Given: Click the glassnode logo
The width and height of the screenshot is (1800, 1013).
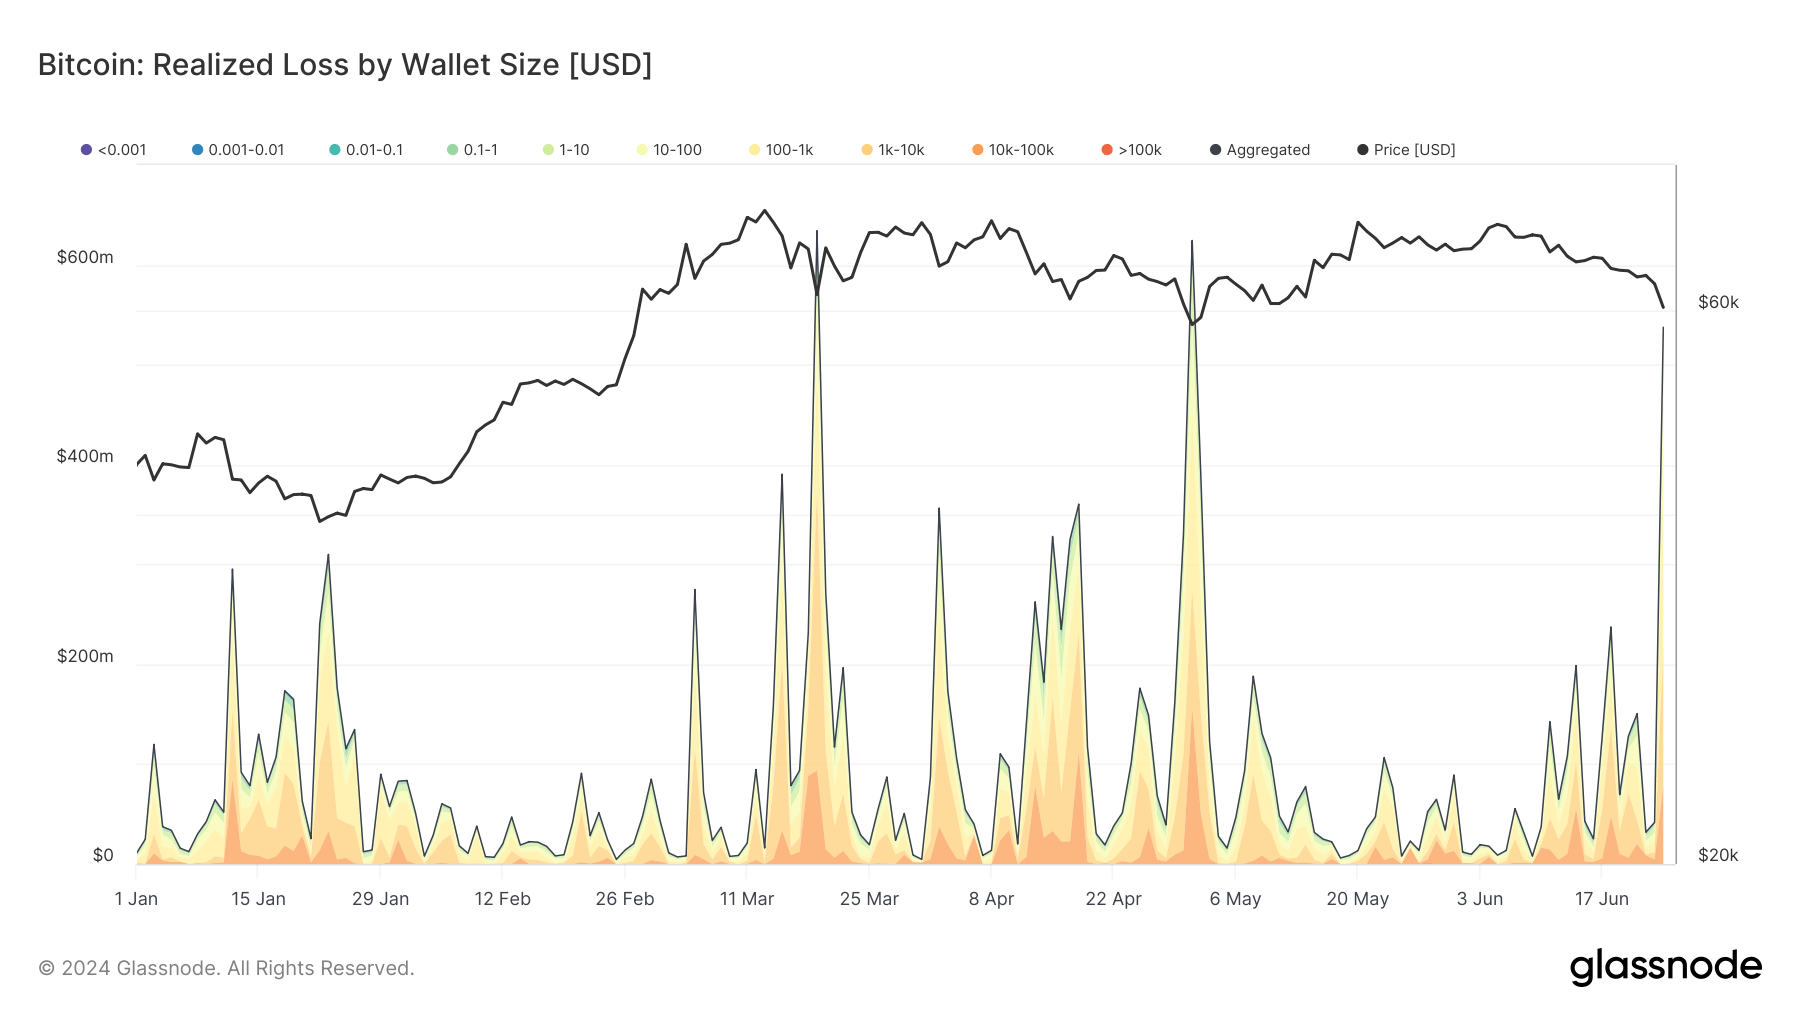Looking at the screenshot, I should click(1665, 968).
